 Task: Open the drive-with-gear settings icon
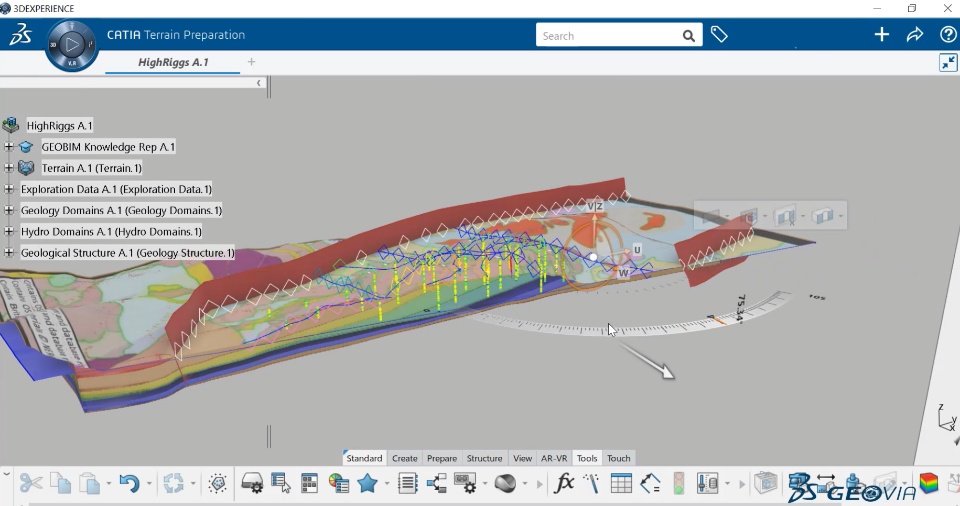click(x=252, y=483)
